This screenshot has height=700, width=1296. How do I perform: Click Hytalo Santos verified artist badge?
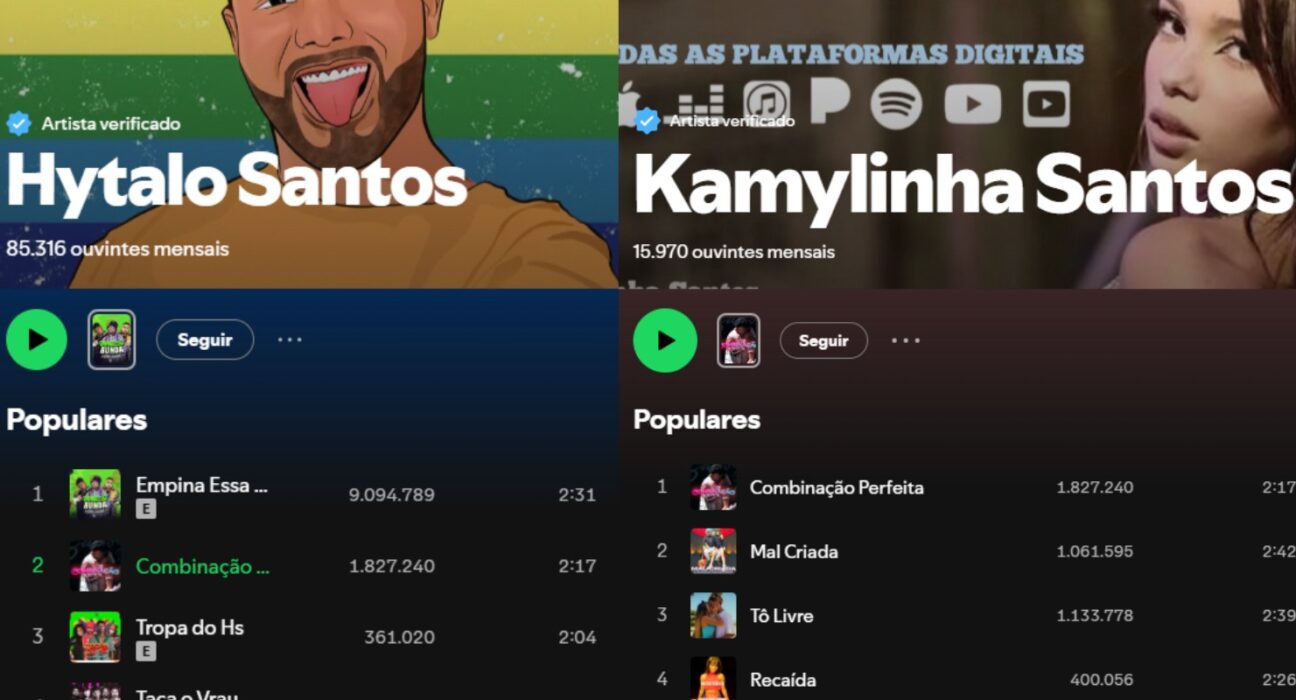[x=19, y=124]
